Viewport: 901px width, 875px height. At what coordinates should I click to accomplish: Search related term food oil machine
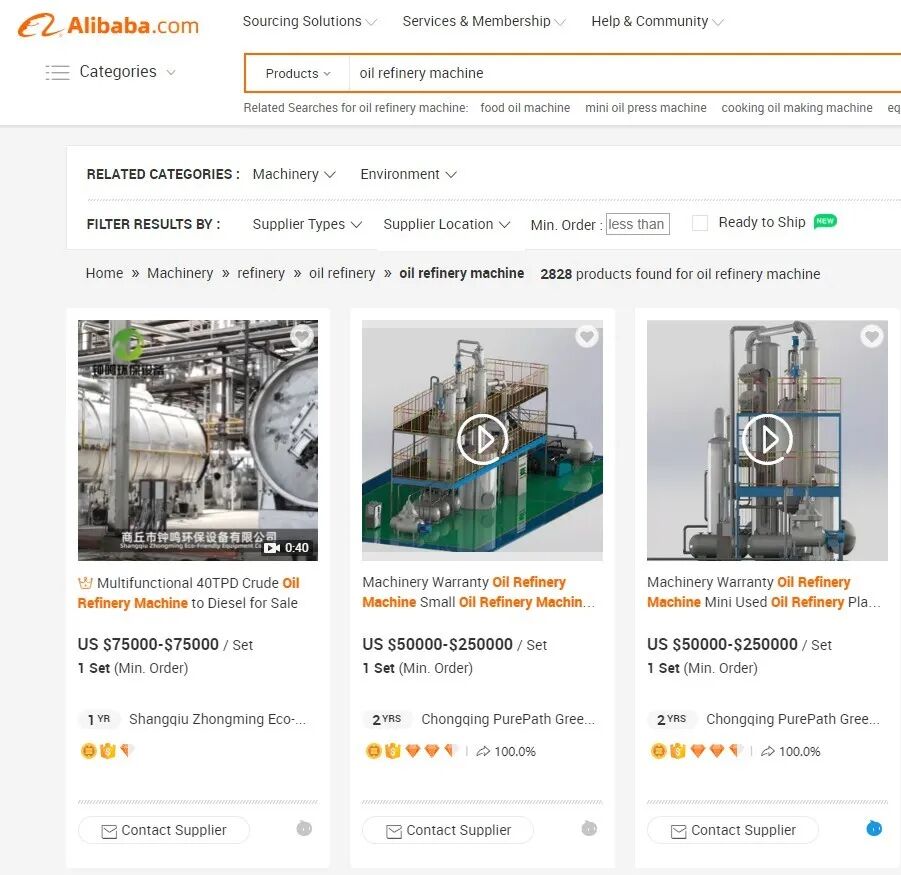(525, 108)
